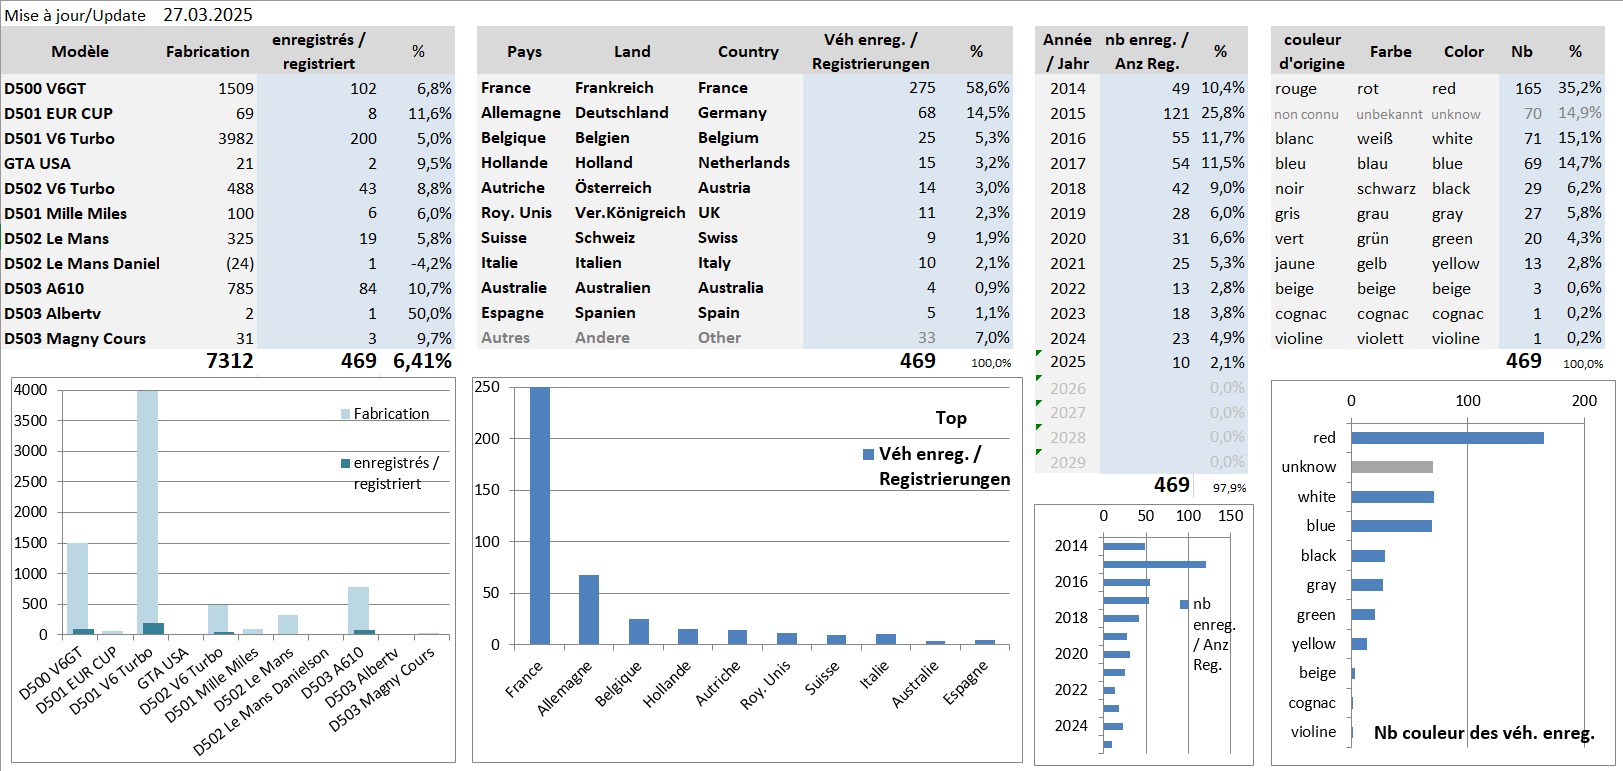Select the year 2019 table cell

1067,213
